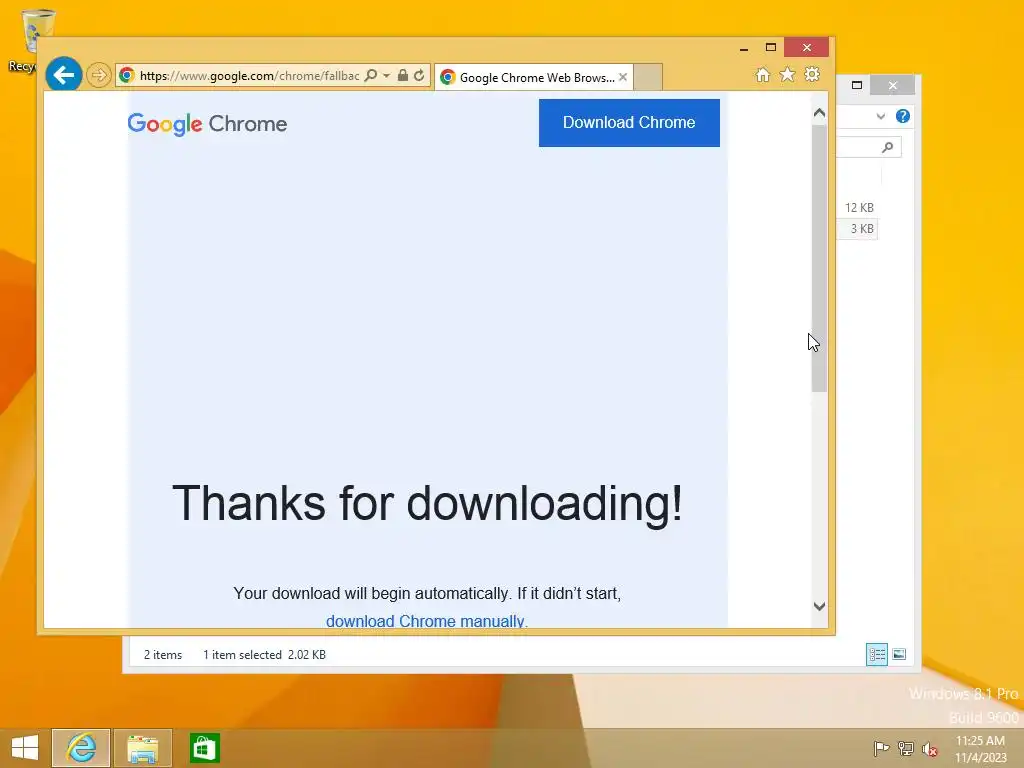Expand the ribbon chevron in File Explorer
Screen dimensions: 1024x768
point(880,116)
